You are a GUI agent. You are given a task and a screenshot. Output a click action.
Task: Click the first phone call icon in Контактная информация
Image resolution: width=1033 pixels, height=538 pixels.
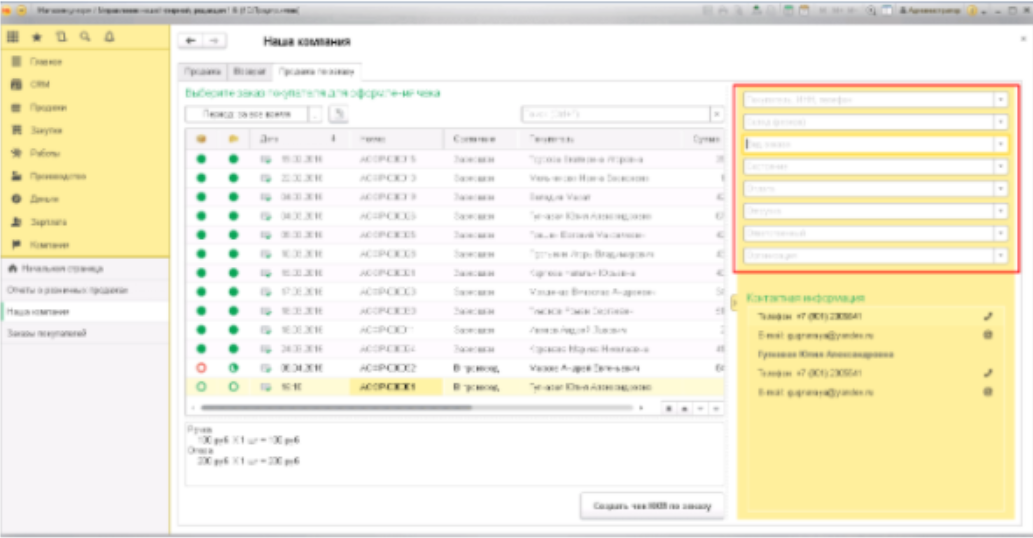point(988,316)
